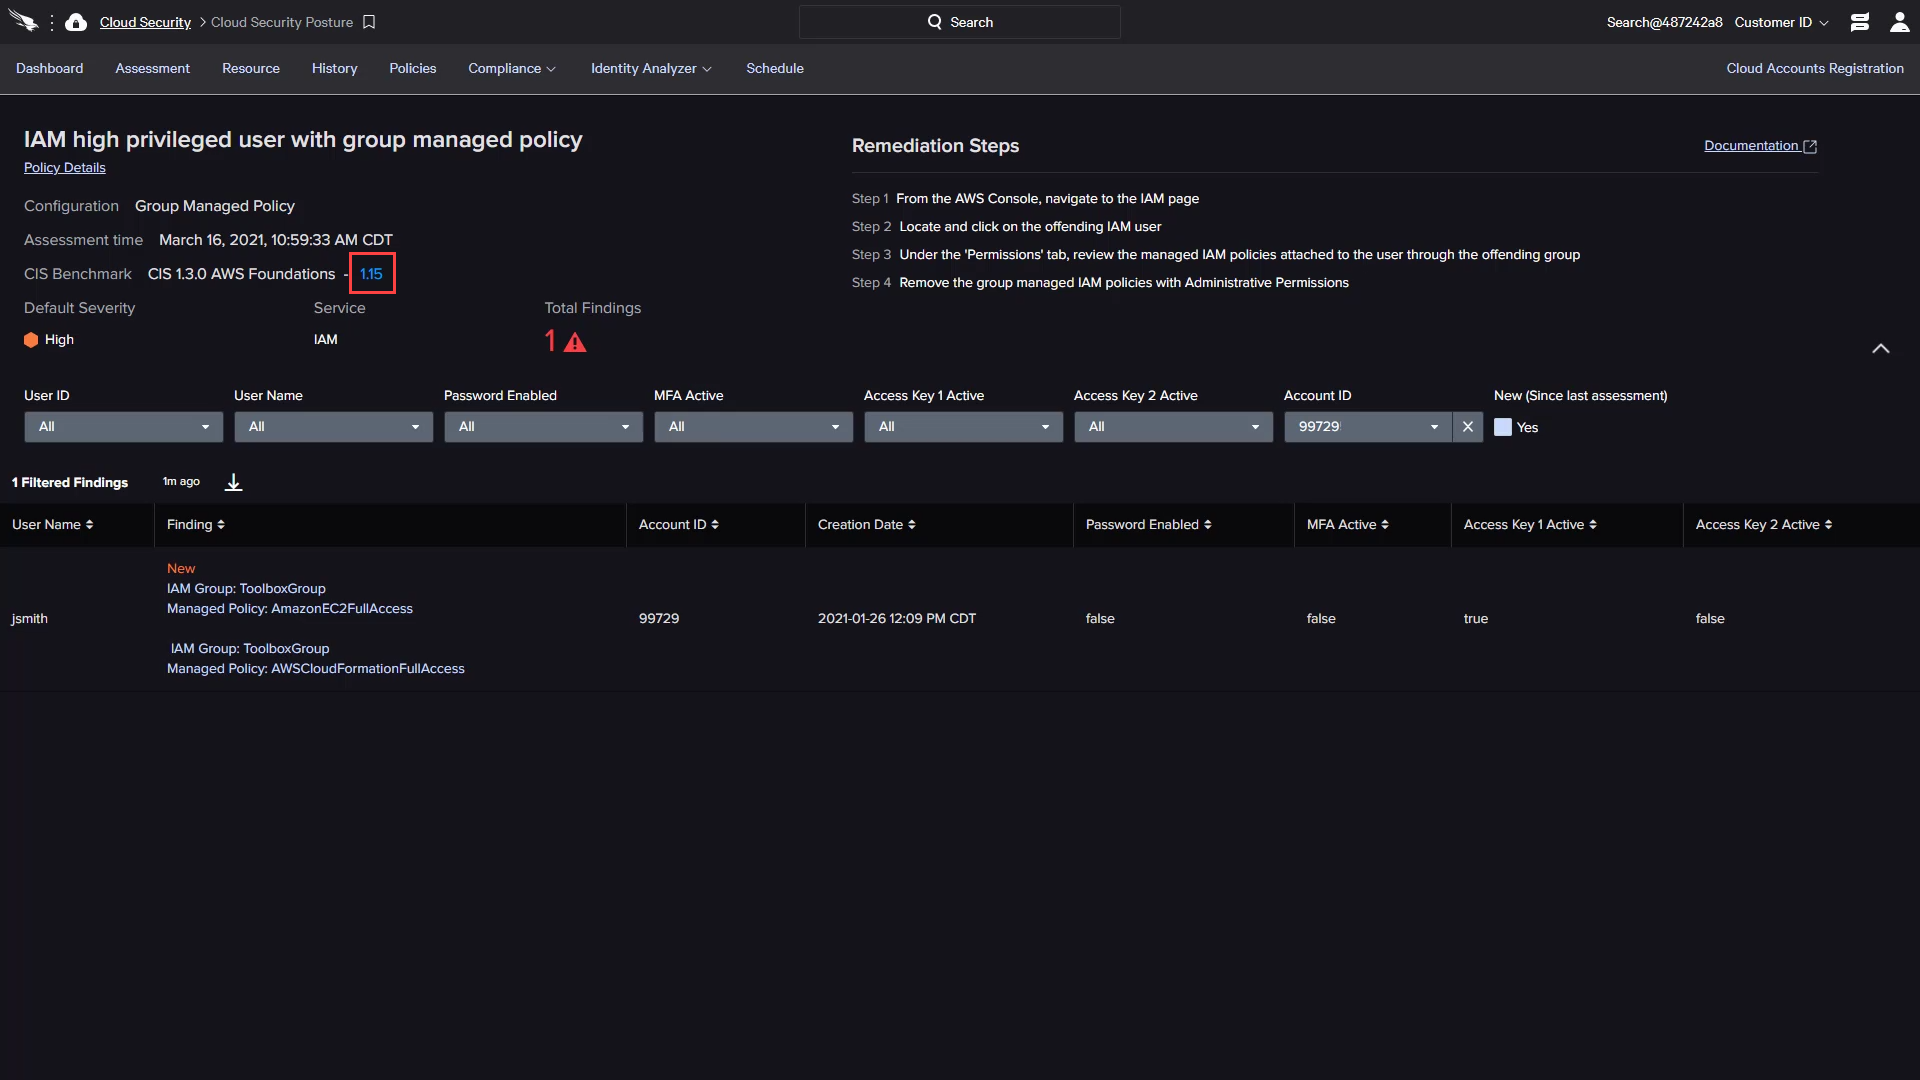Screen dimensions: 1920x1080
Task: Click the 2021-01-26 12:09 PM CDT creation date
Action: (896, 618)
